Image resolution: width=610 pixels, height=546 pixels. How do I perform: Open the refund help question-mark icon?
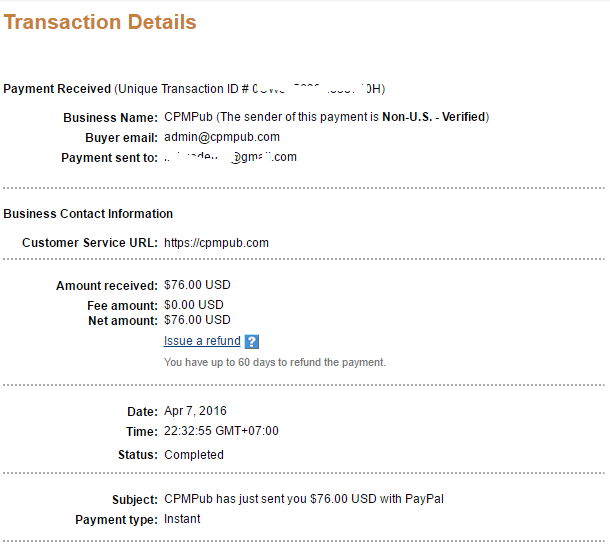[252, 342]
